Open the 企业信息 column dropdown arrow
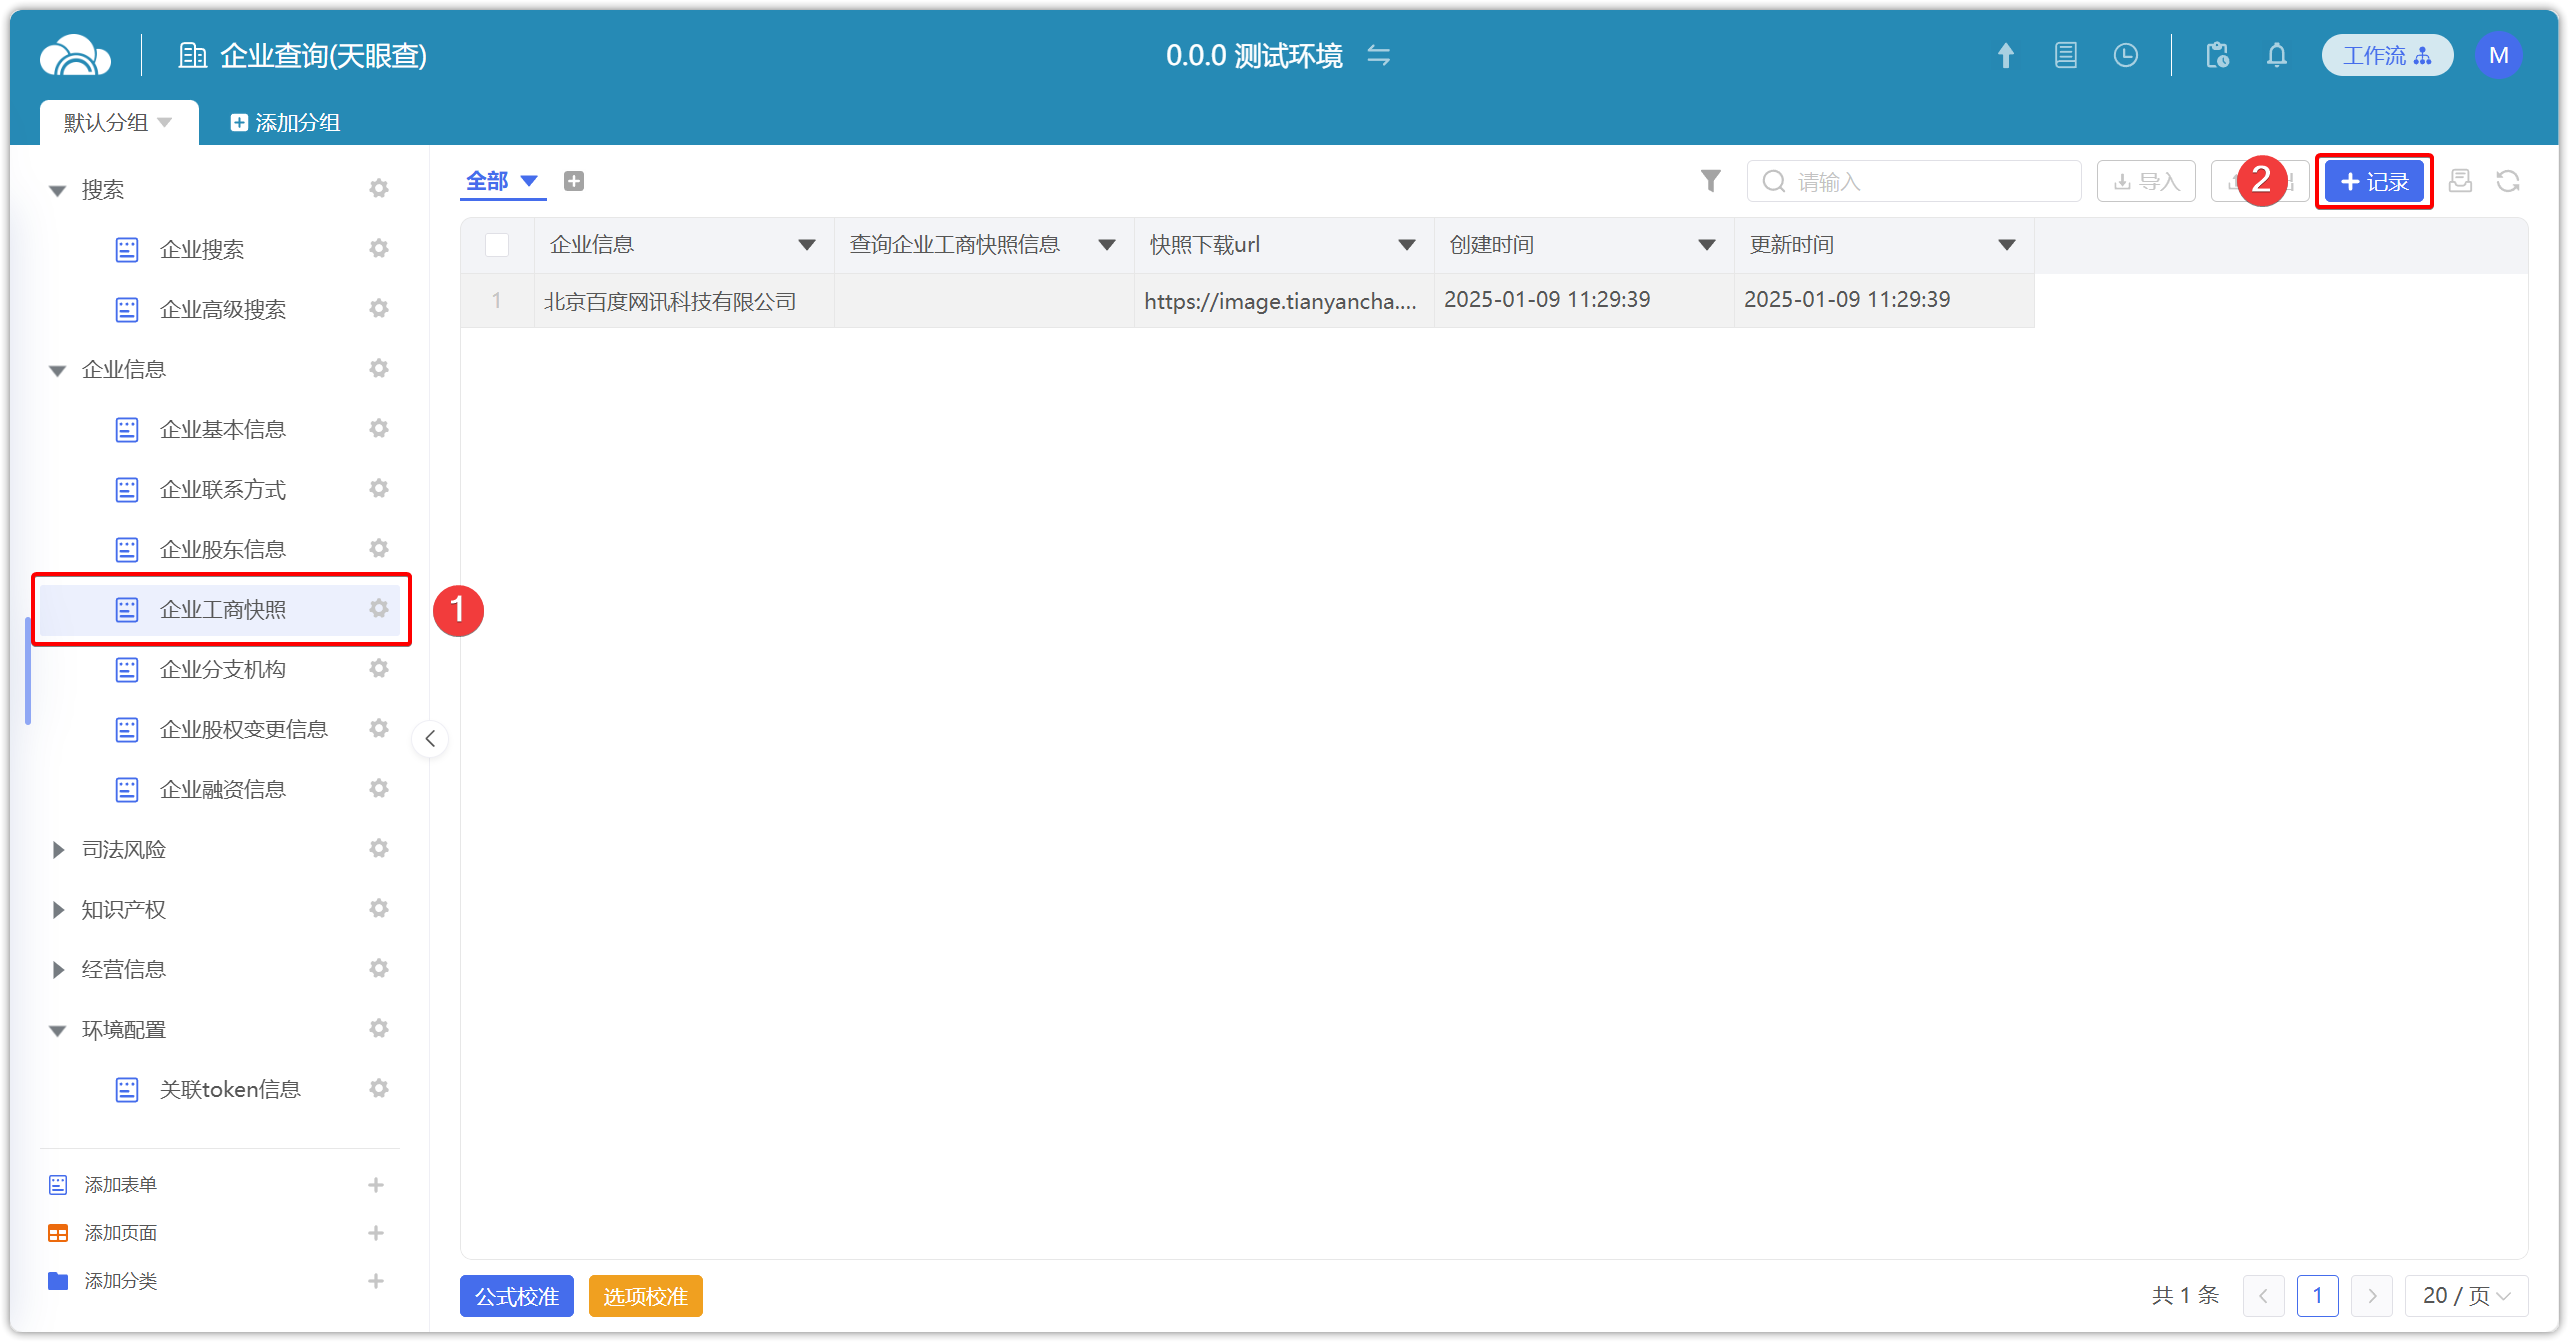 pyautogui.click(x=806, y=245)
